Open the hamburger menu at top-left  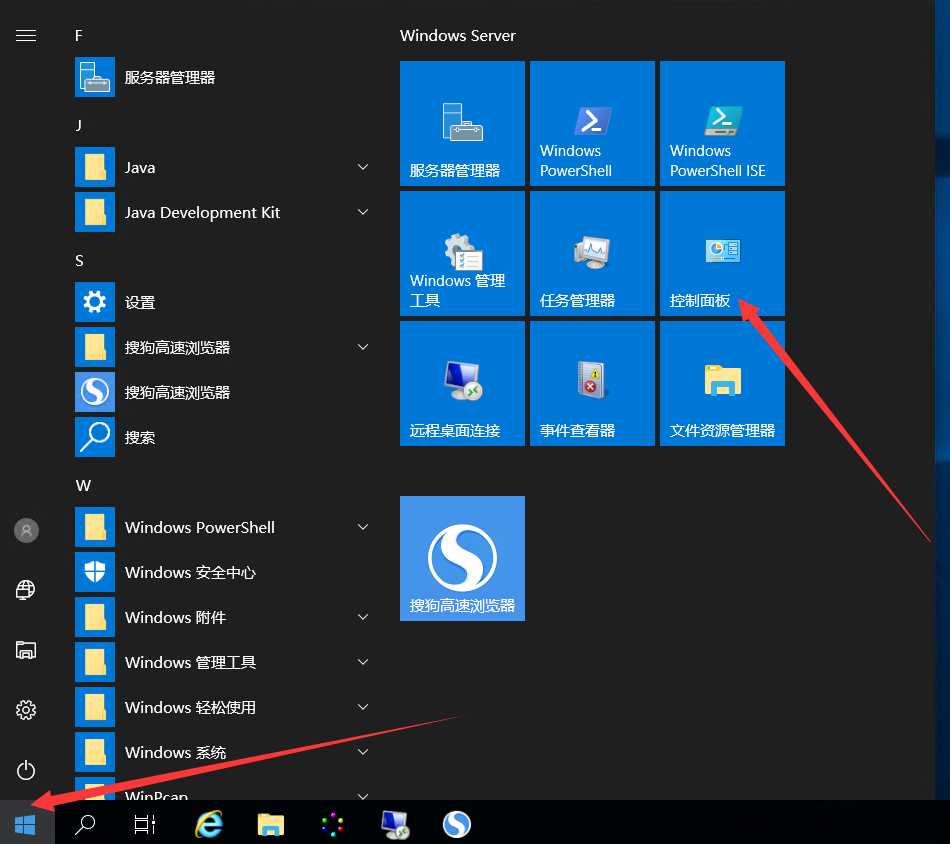tap(26, 36)
